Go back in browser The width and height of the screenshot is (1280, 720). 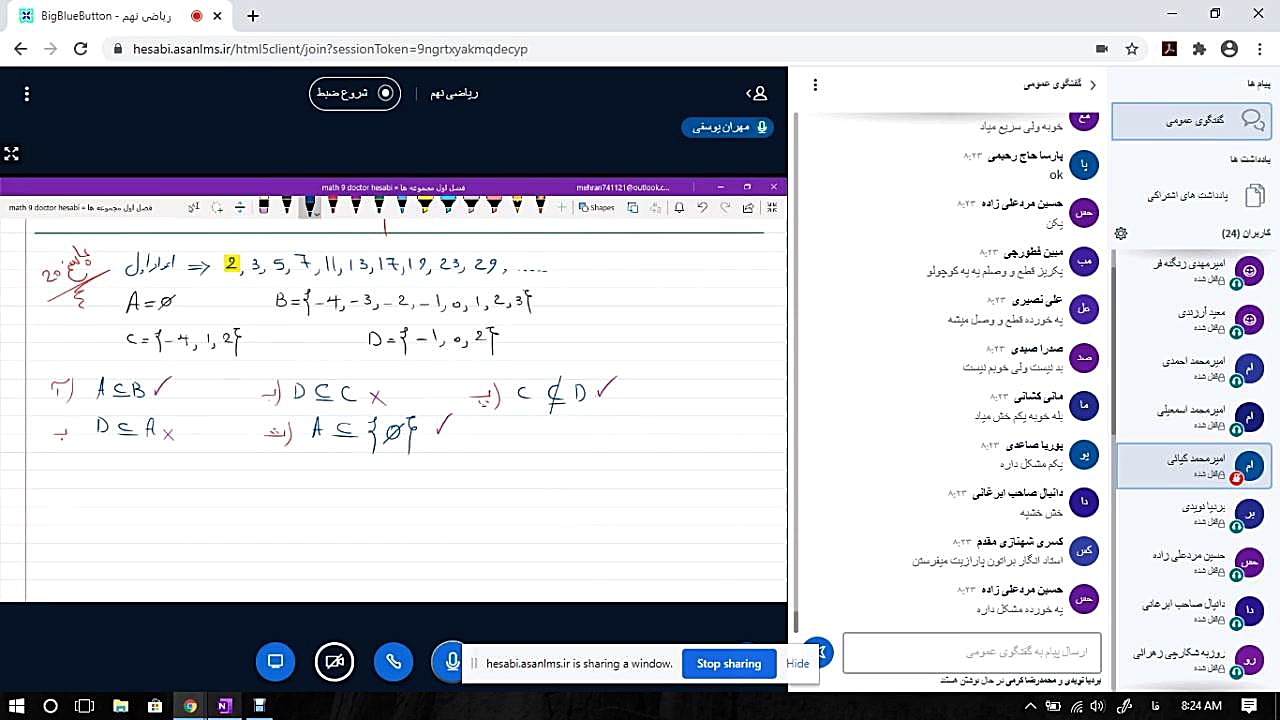coord(21,48)
